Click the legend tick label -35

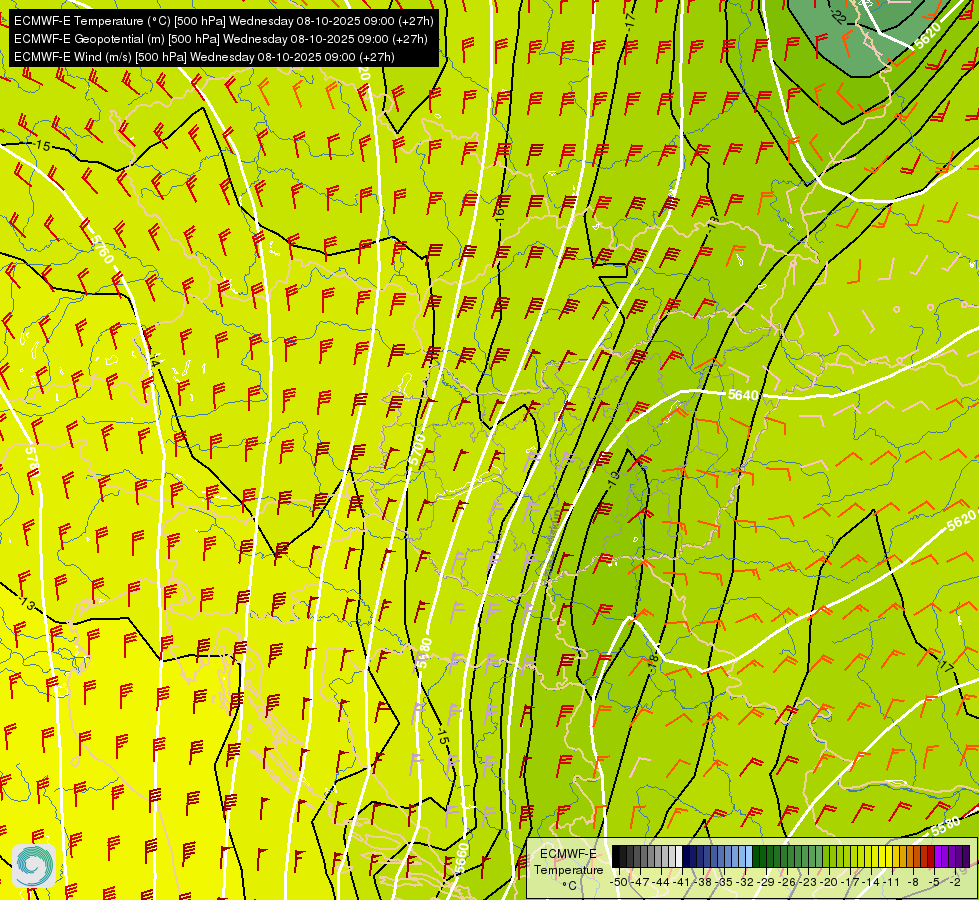(724, 882)
